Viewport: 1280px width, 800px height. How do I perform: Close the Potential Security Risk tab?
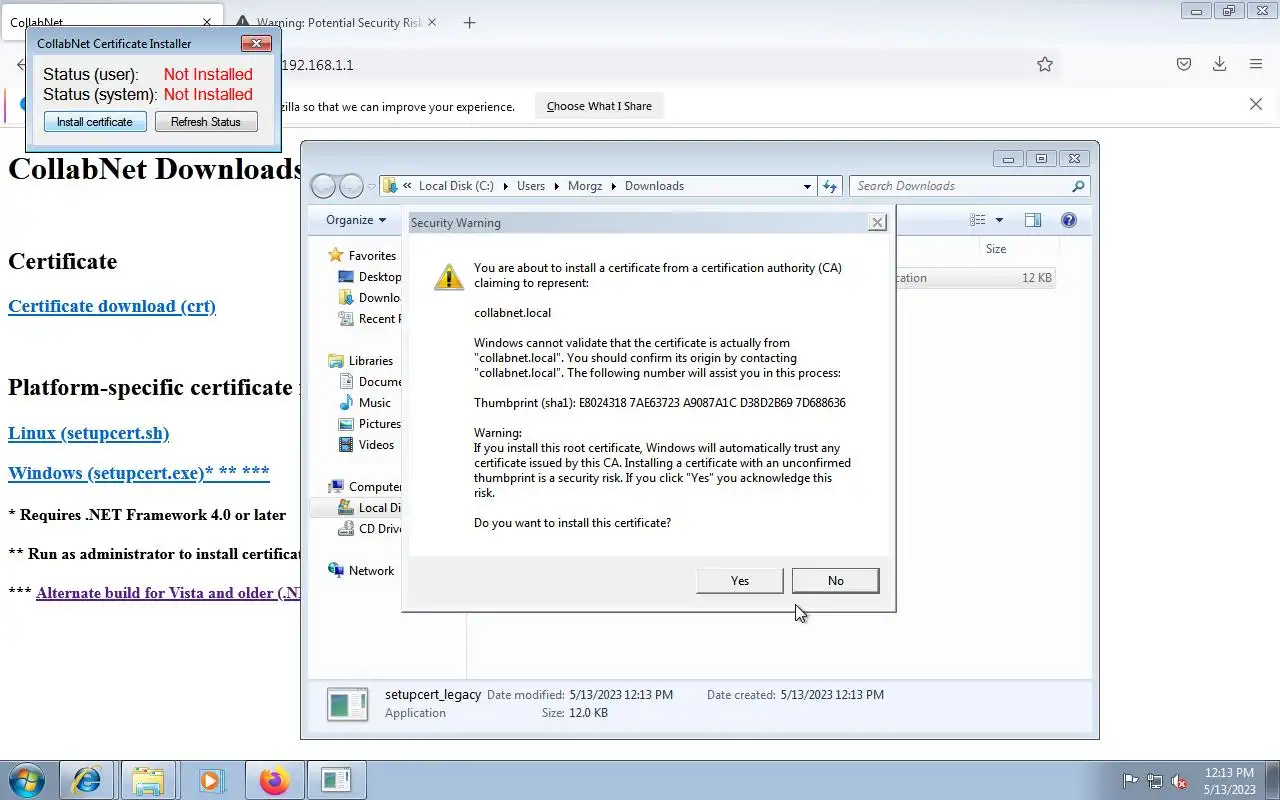431,22
